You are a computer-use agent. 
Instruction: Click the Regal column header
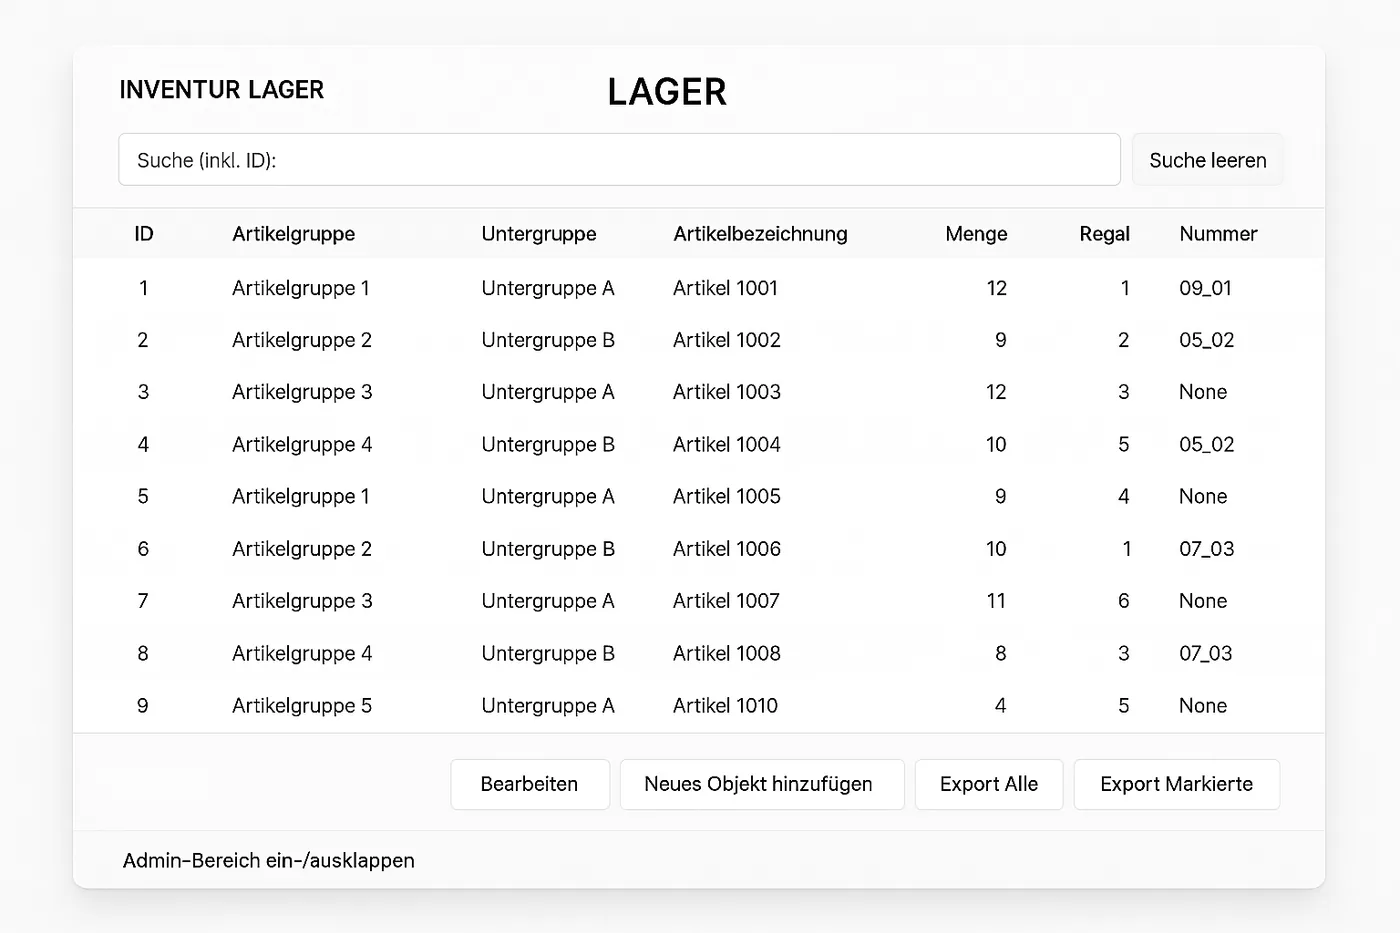coord(1104,234)
